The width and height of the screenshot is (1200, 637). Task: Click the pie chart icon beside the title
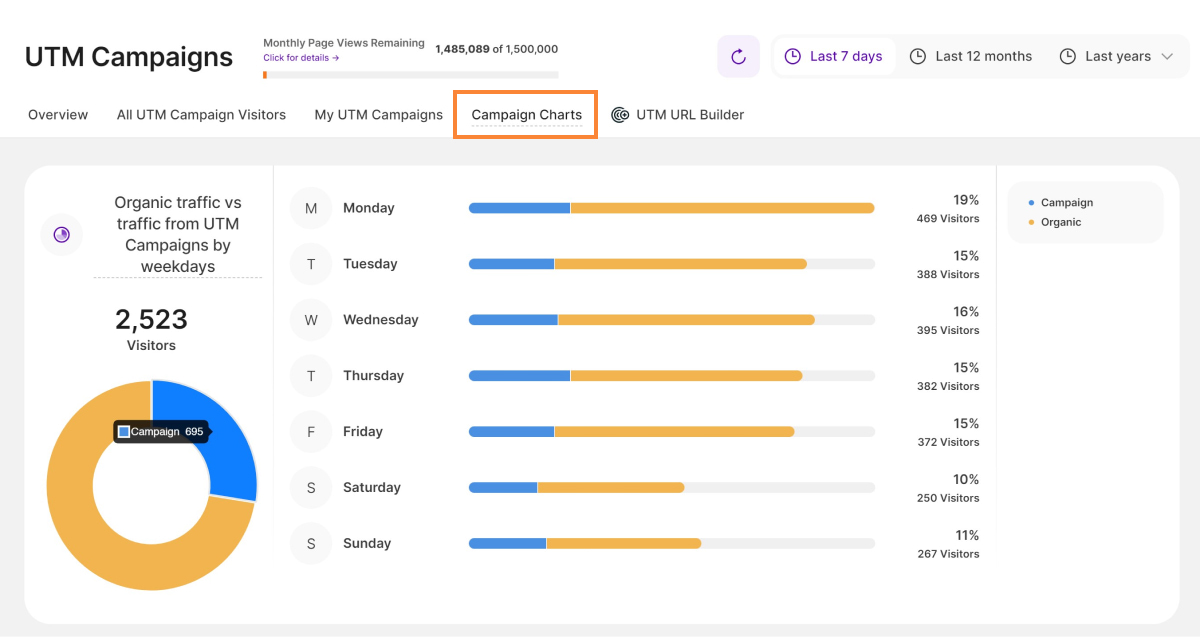pyautogui.click(x=61, y=235)
